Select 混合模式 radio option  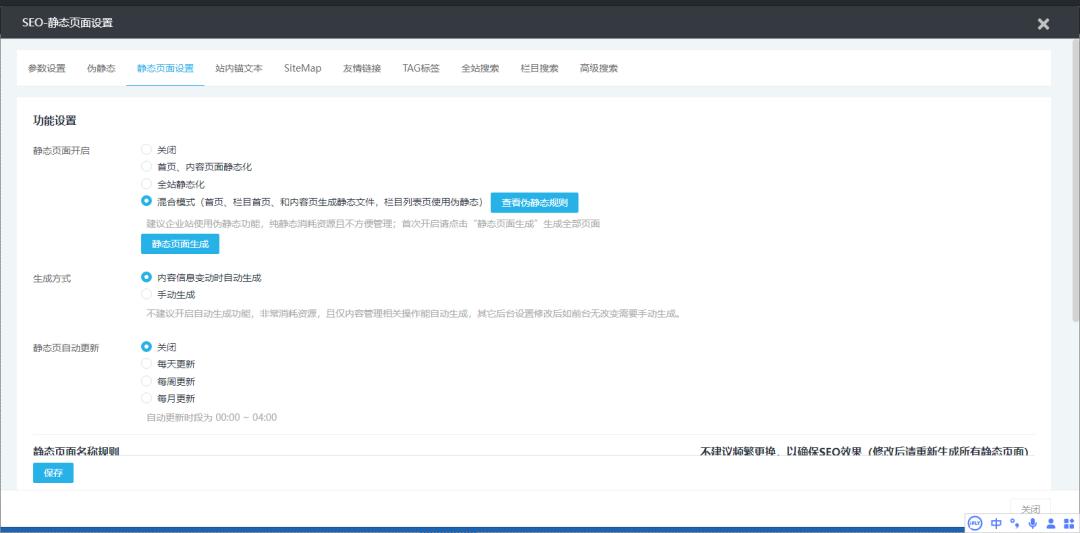point(146,201)
